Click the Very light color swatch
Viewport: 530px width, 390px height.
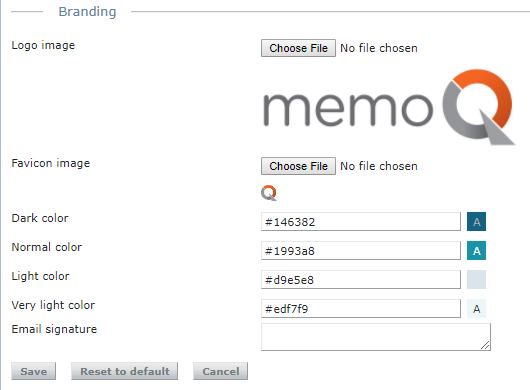pyautogui.click(x=476, y=309)
